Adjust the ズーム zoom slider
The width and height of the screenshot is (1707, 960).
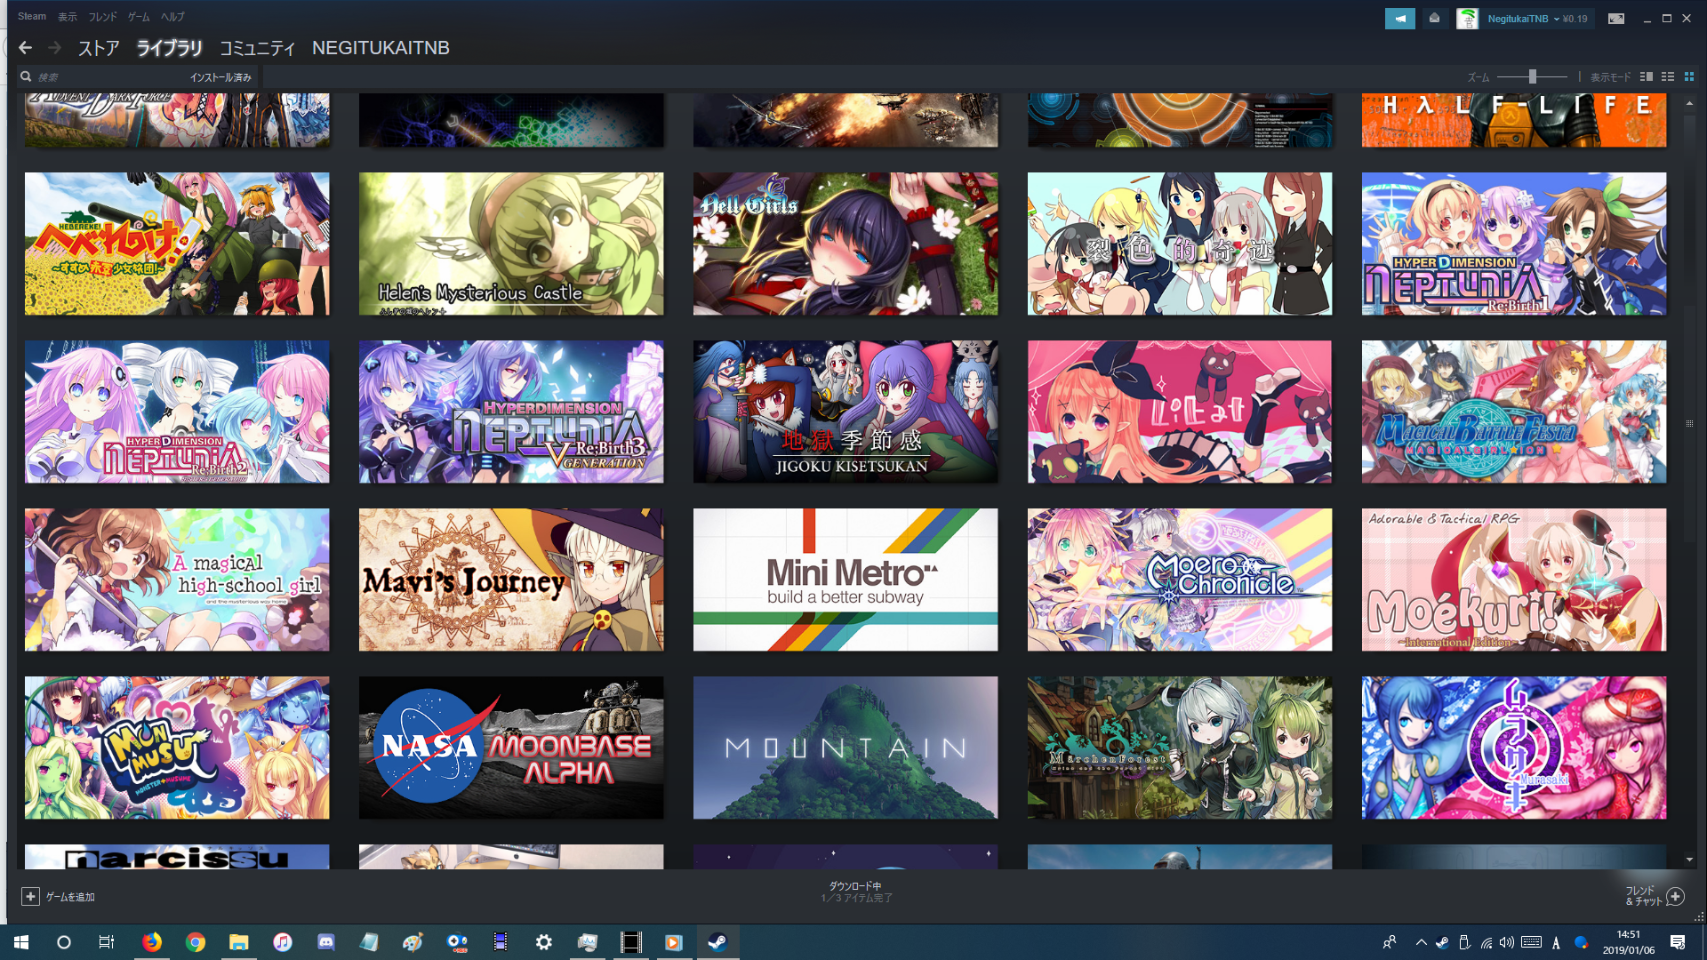1531,77
